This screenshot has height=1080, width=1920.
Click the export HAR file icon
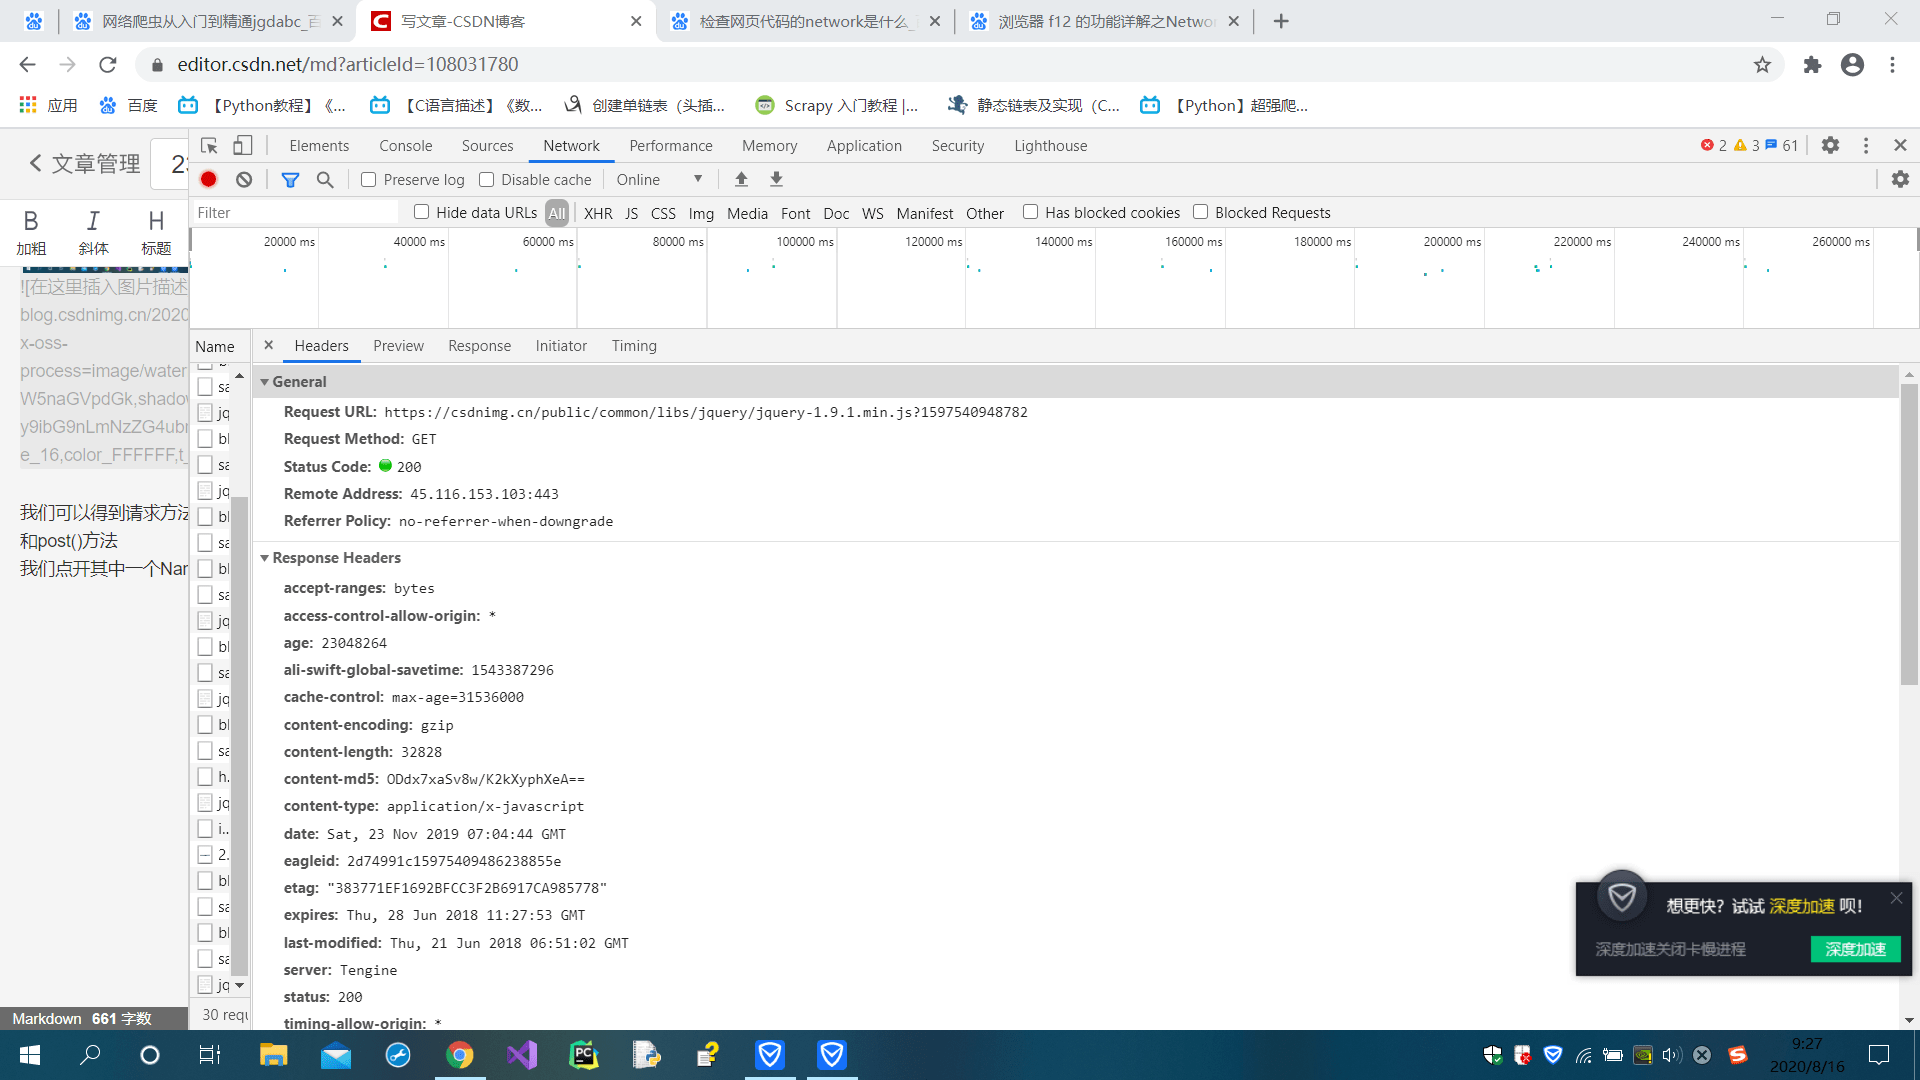(777, 178)
